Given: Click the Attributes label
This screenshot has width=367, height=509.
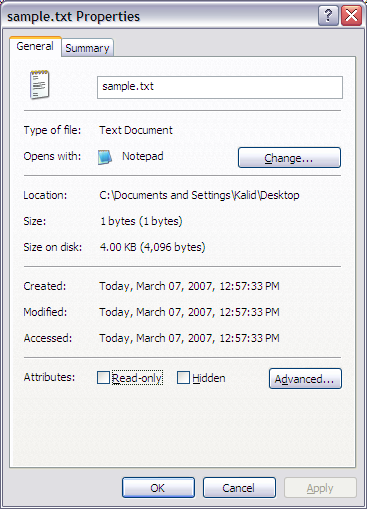Looking at the screenshot, I should 49,377.
